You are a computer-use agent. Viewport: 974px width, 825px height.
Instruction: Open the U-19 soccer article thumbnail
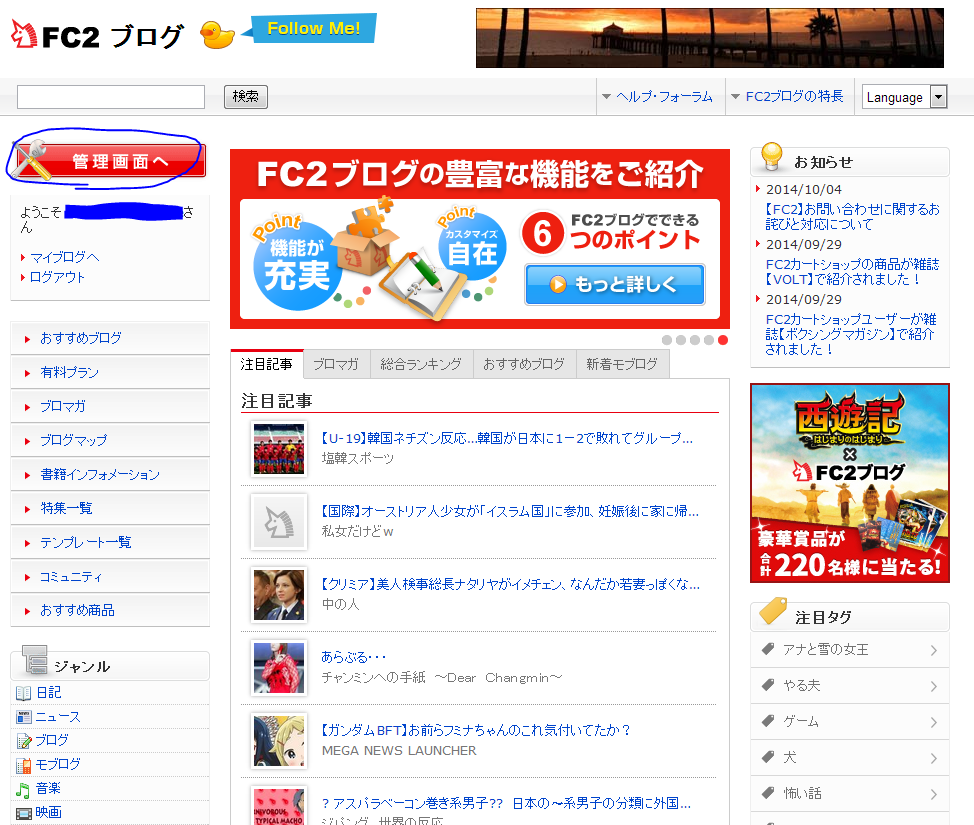click(279, 449)
